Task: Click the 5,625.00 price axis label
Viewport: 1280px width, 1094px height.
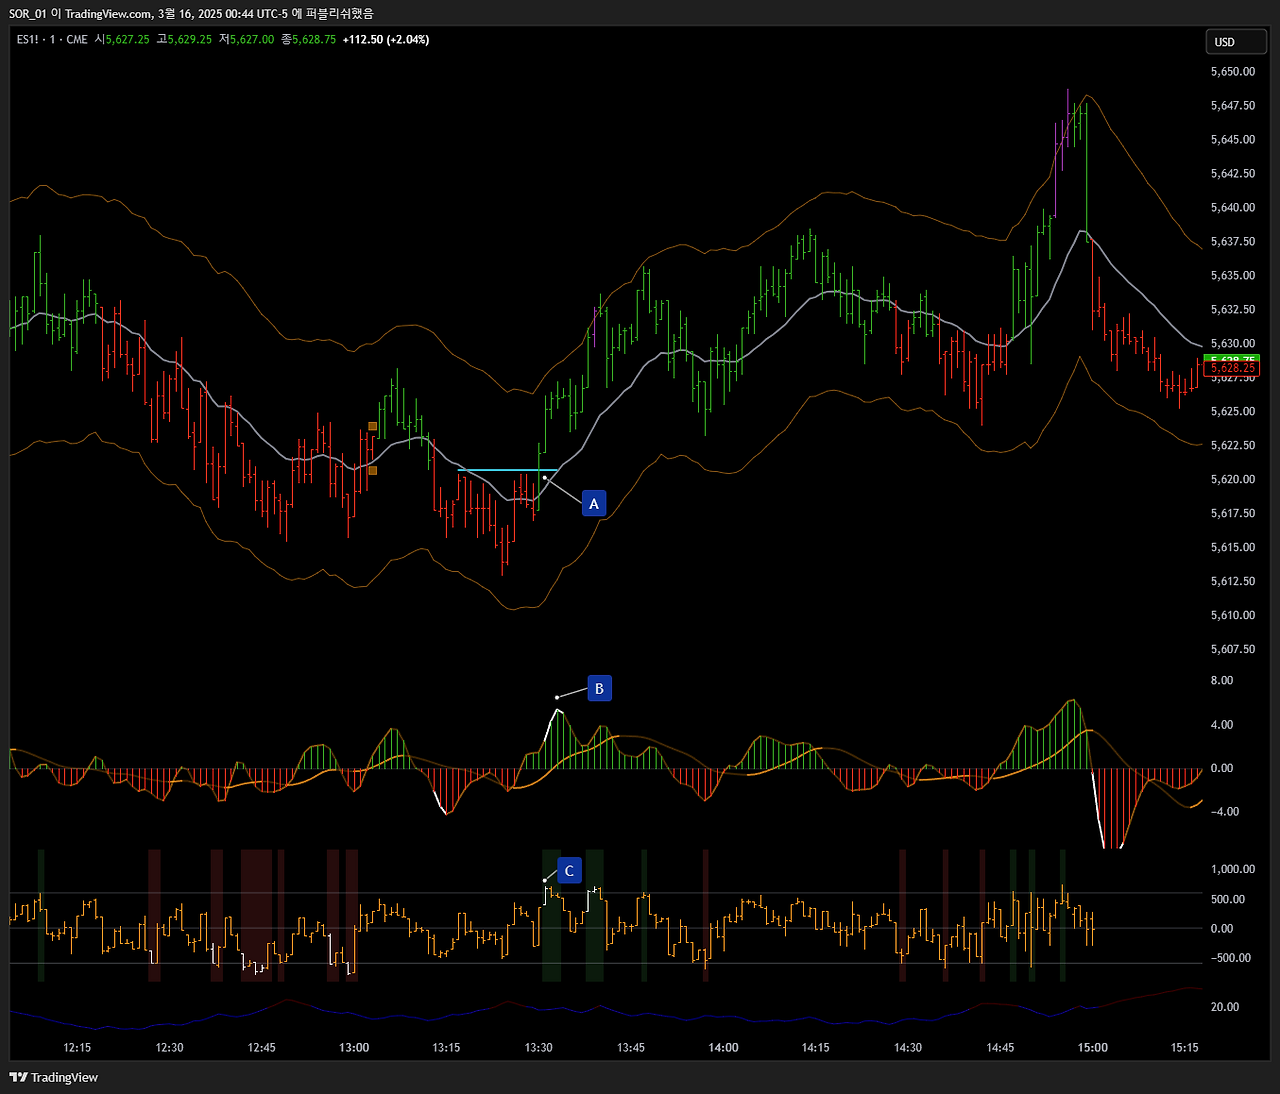Action: [x=1232, y=412]
